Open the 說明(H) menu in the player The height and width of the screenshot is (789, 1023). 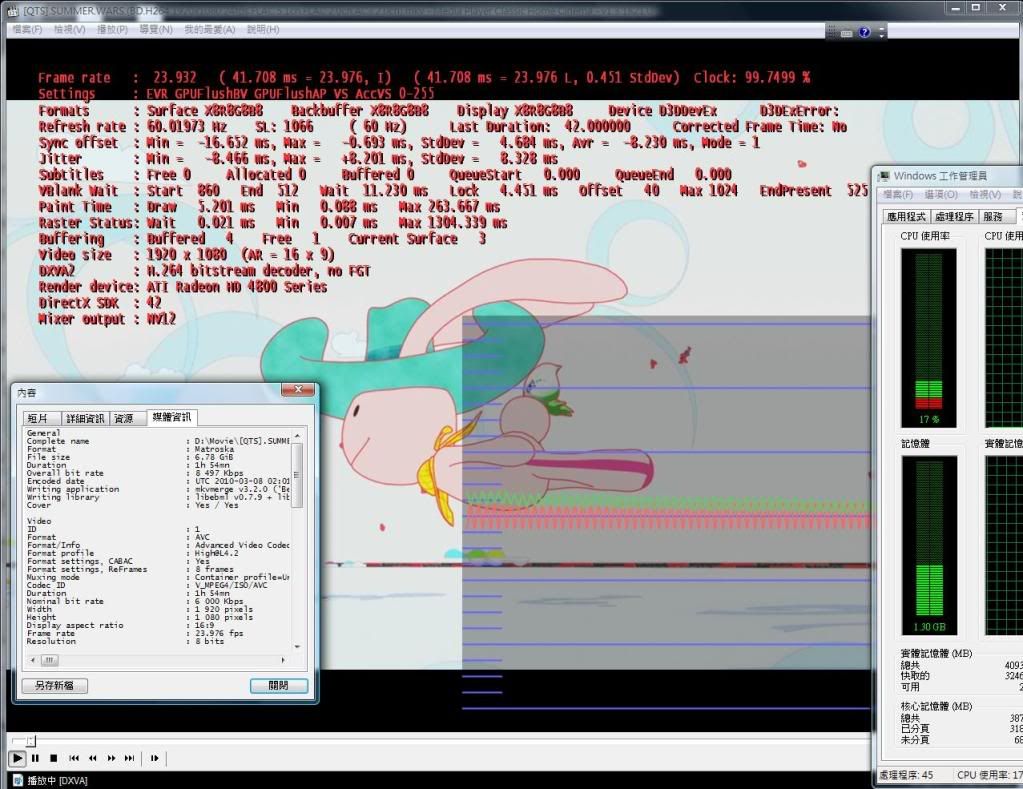[x=263, y=29]
